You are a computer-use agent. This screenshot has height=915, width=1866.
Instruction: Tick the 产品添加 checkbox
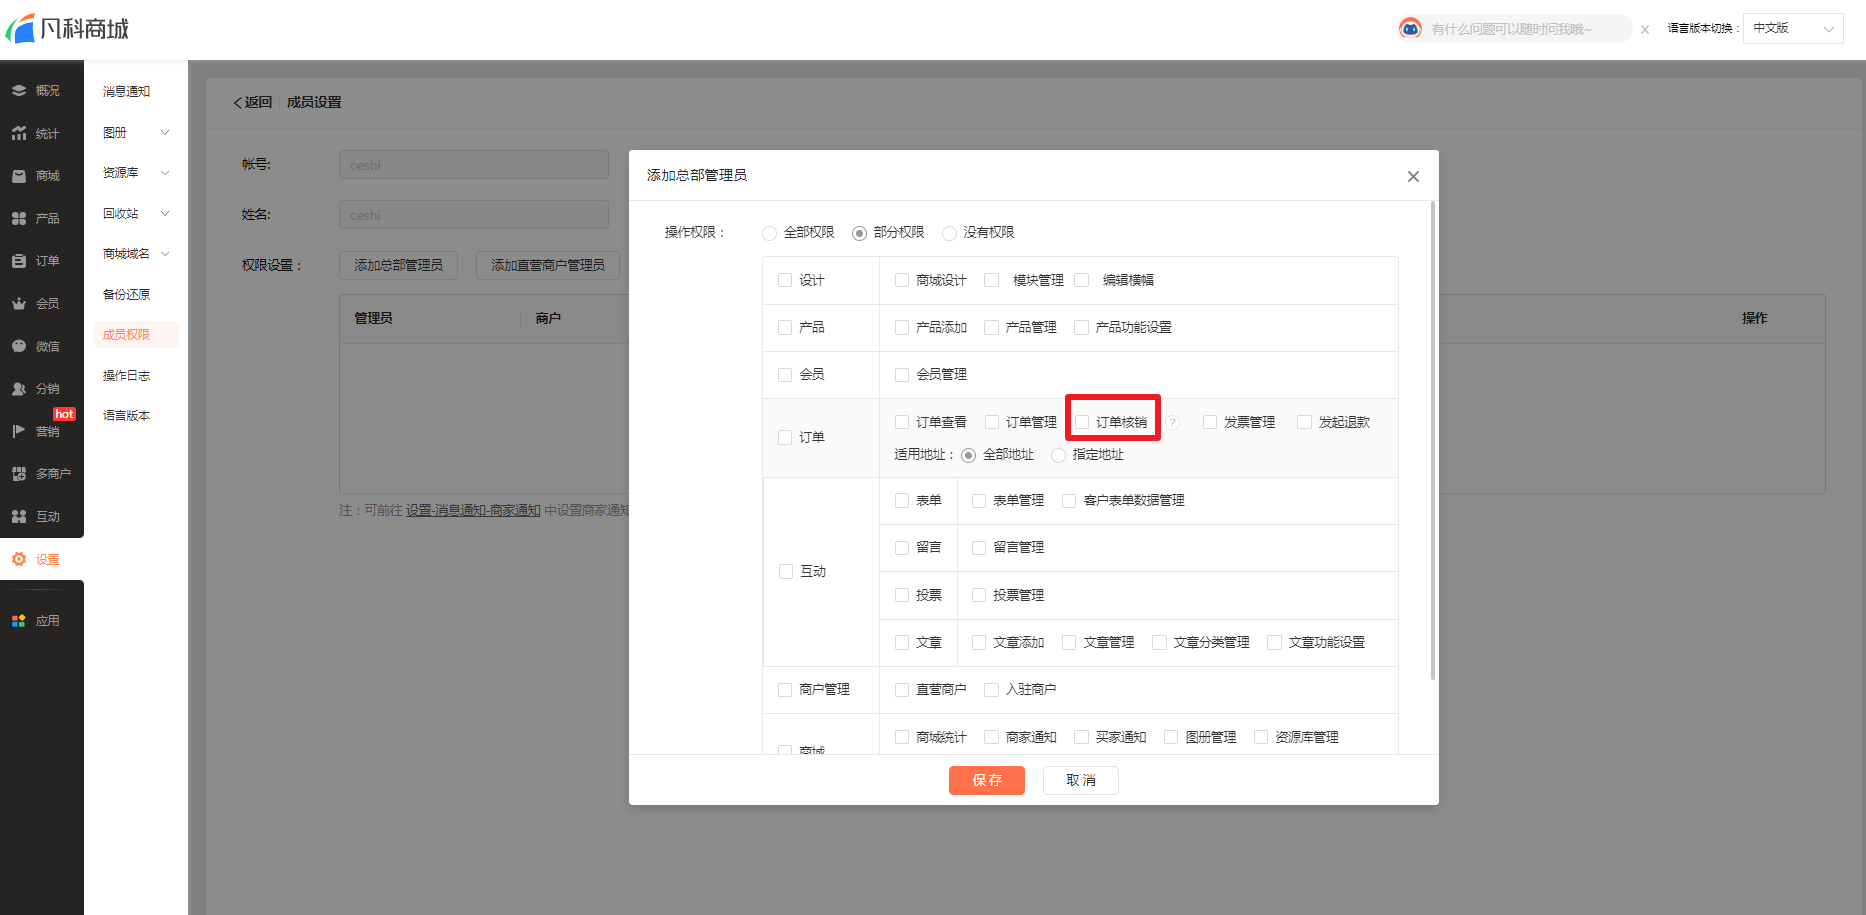point(902,328)
